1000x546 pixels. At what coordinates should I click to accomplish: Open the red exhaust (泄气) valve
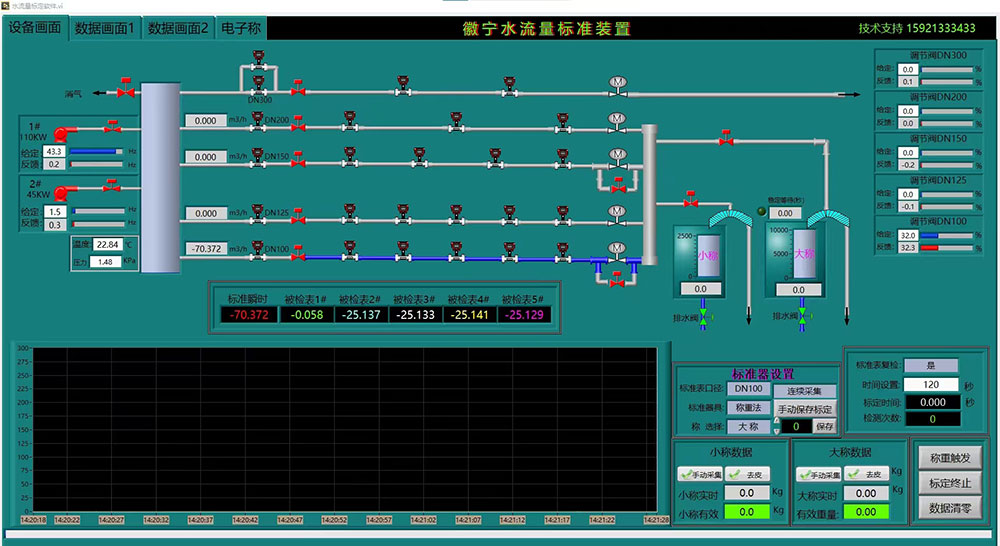click(125, 91)
